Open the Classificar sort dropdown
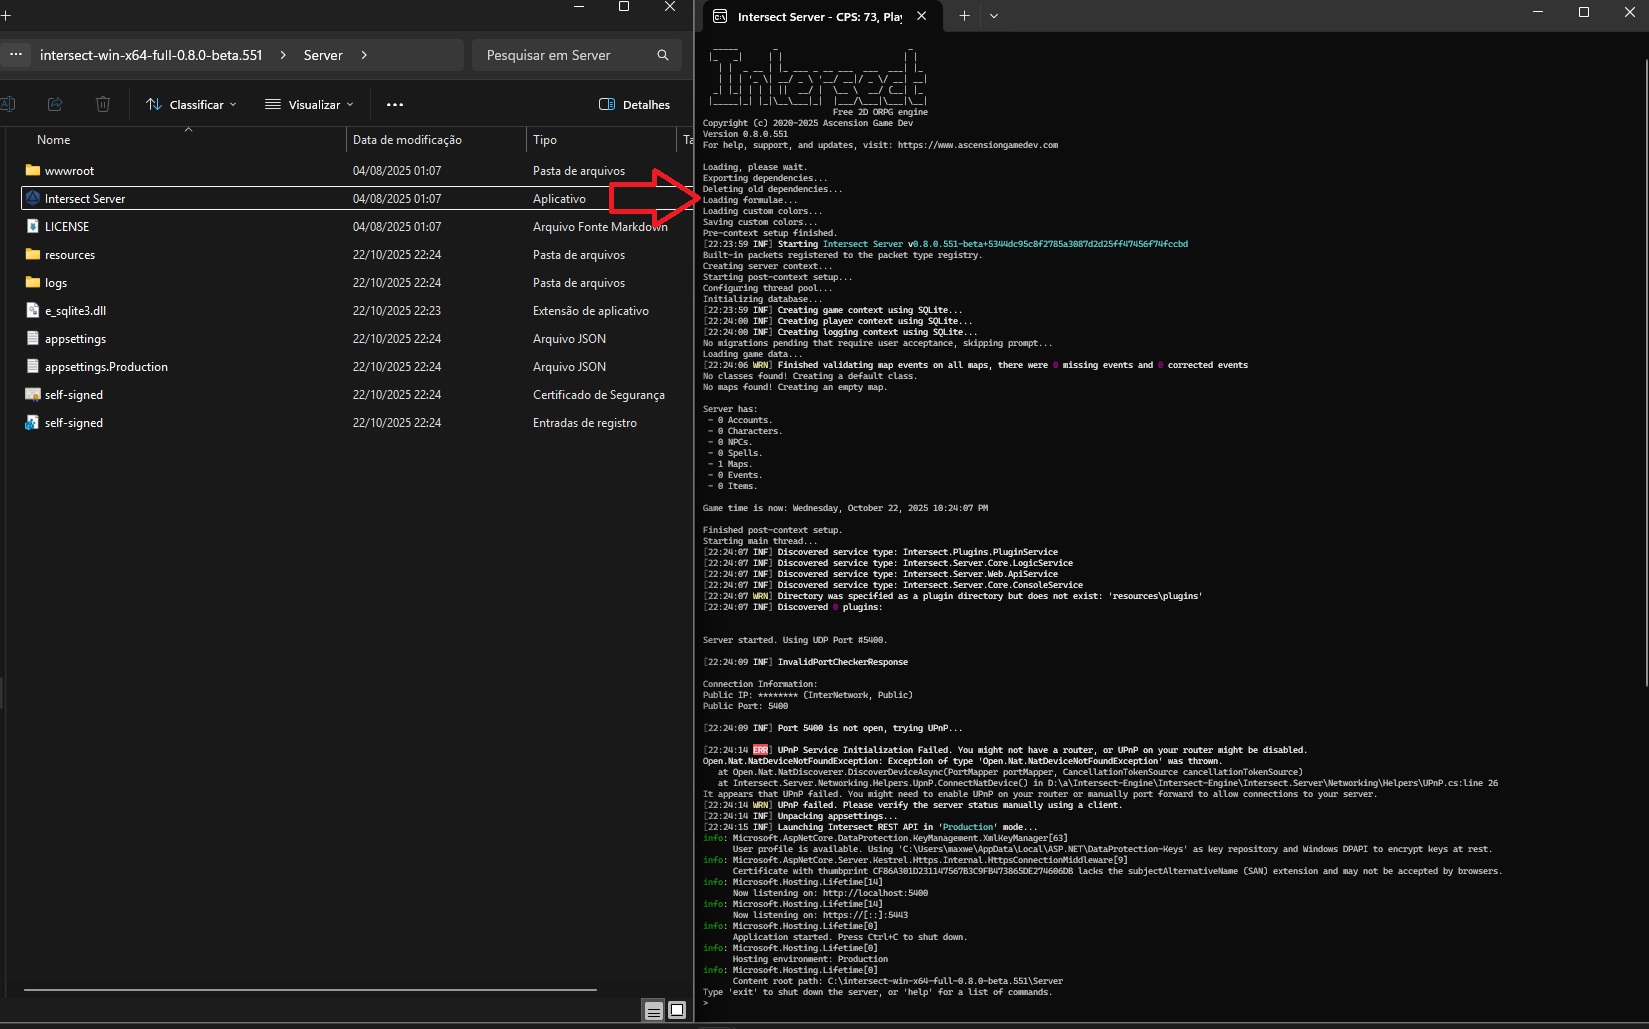The height and width of the screenshot is (1029, 1649). 191,104
